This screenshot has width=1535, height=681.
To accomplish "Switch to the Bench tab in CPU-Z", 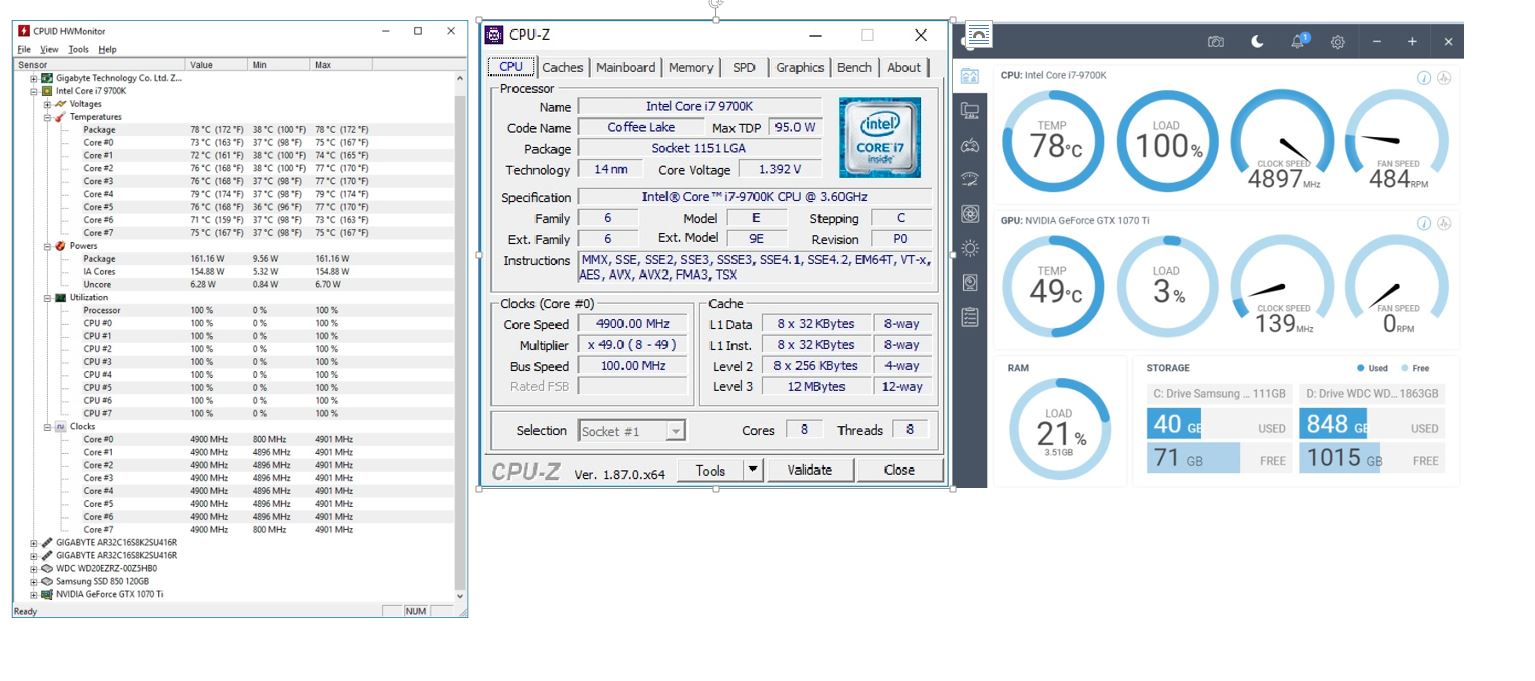I will click(854, 67).
